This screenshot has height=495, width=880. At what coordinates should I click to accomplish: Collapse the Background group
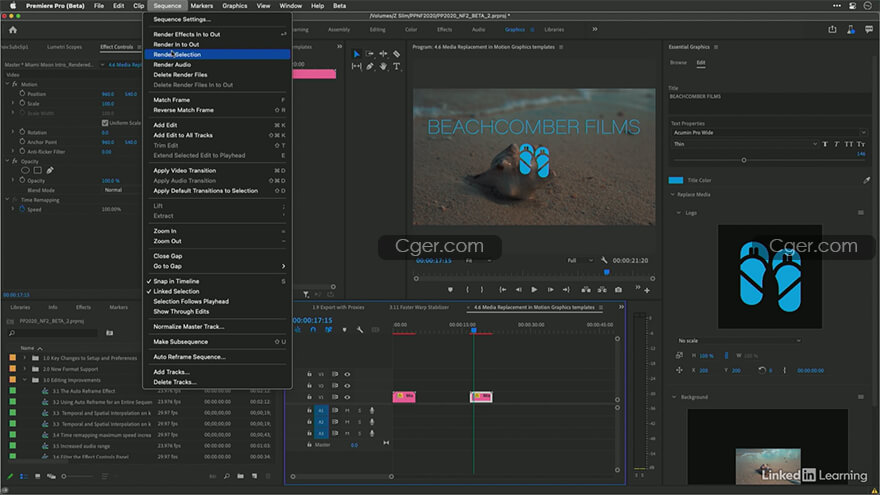[674, 397]
